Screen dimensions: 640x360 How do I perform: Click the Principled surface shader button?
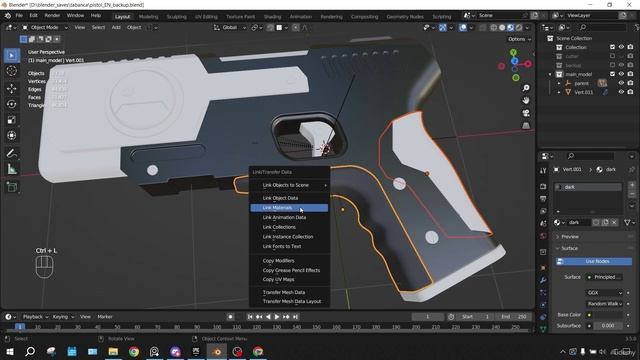pyautogui.click(x=604, y=277)
